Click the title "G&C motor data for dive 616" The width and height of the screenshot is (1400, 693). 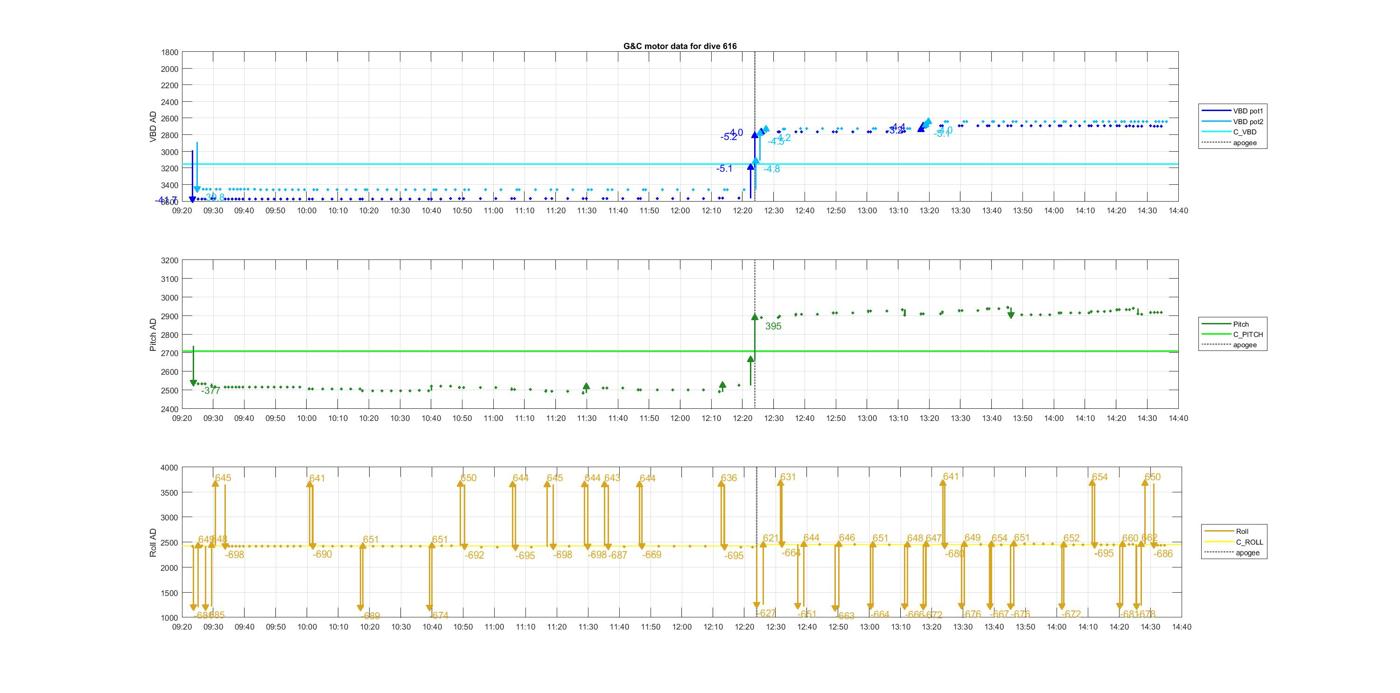(679, 46)
